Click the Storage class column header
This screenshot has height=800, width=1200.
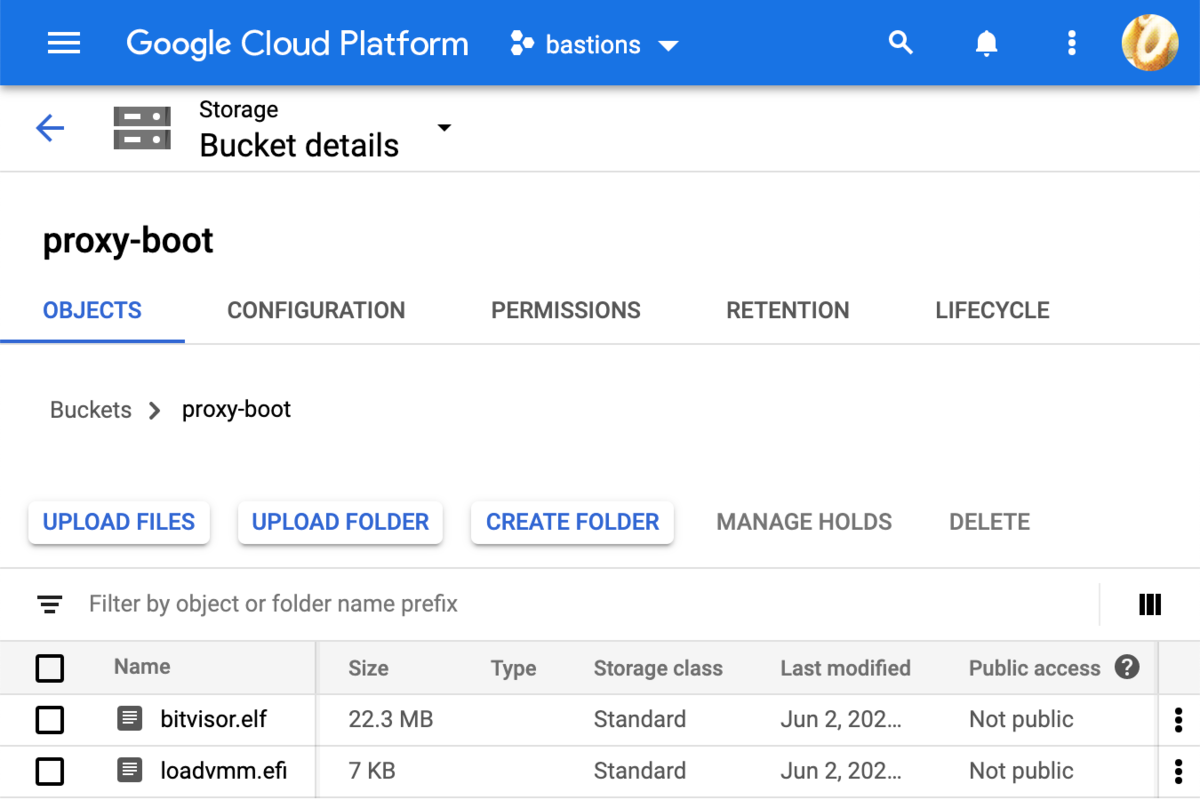click(x=658, y=668)
